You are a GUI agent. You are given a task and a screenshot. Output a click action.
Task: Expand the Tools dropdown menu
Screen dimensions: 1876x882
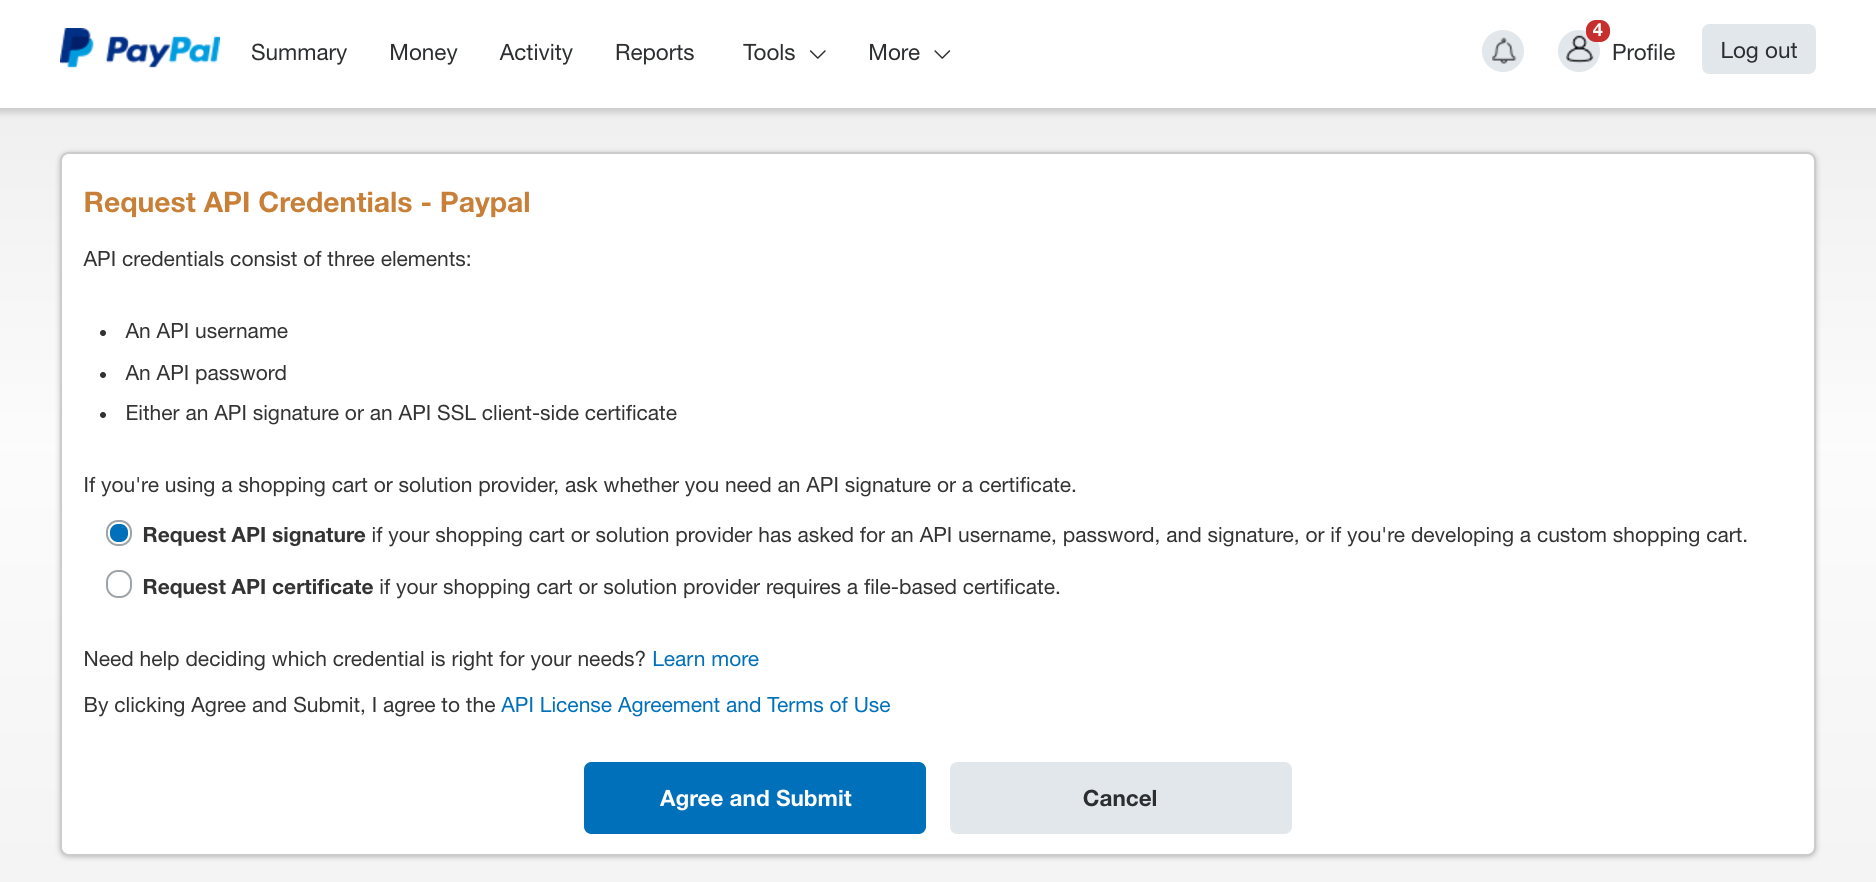coord(785,53)
